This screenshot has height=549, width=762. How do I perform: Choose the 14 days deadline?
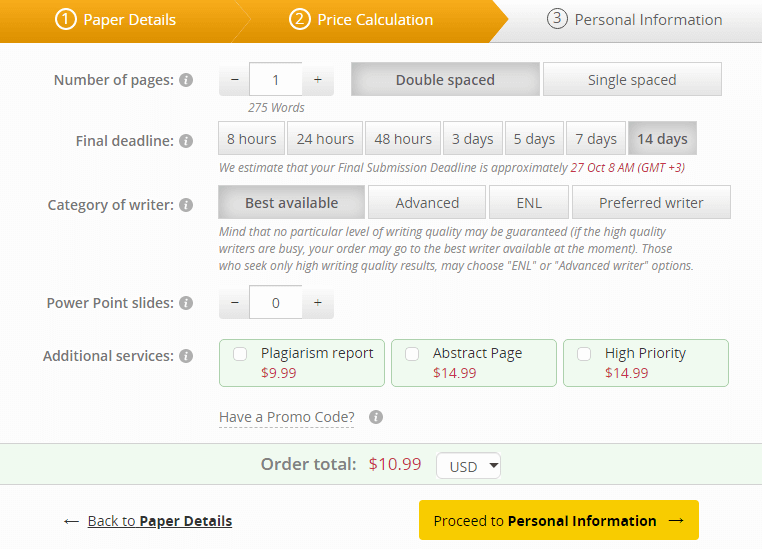click(x=662, y=138)
